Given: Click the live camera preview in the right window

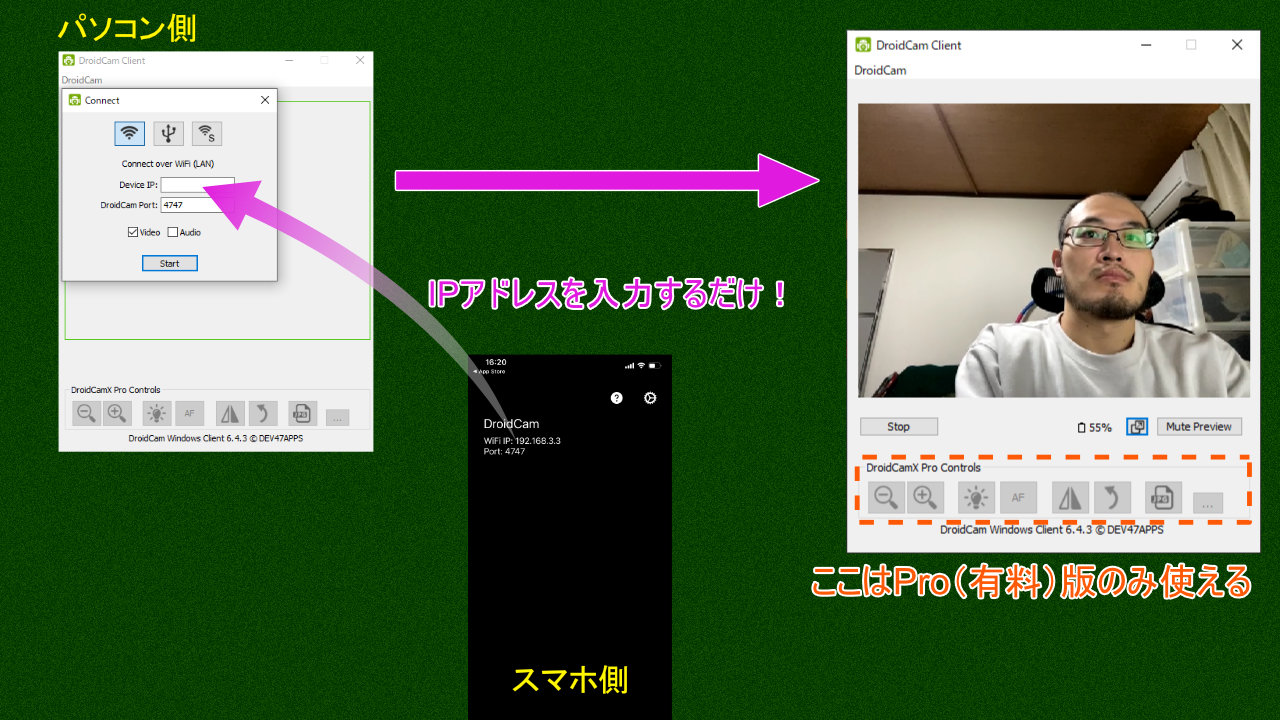Looking at the screenshot, I should pos(1054,251).
